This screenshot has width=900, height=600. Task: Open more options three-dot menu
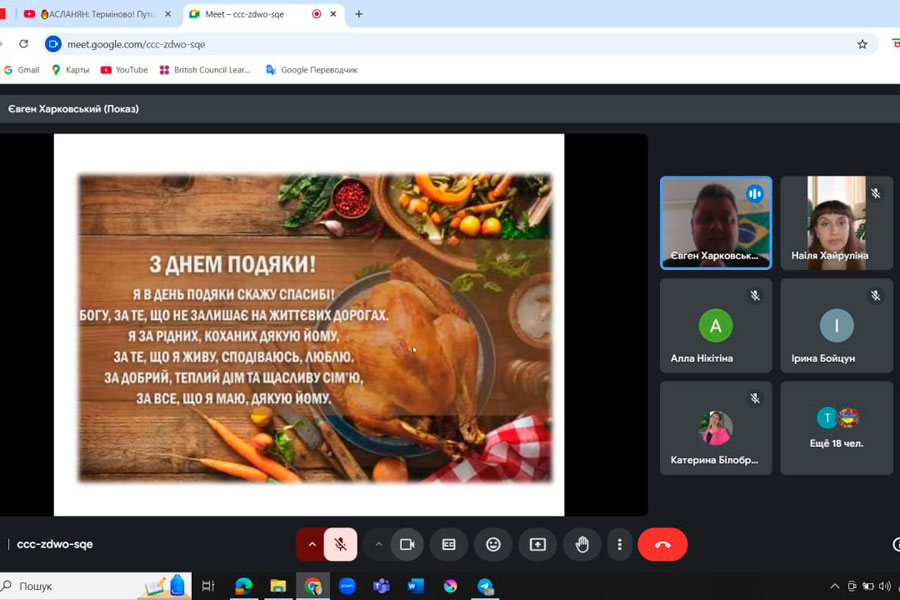[619, 544]
